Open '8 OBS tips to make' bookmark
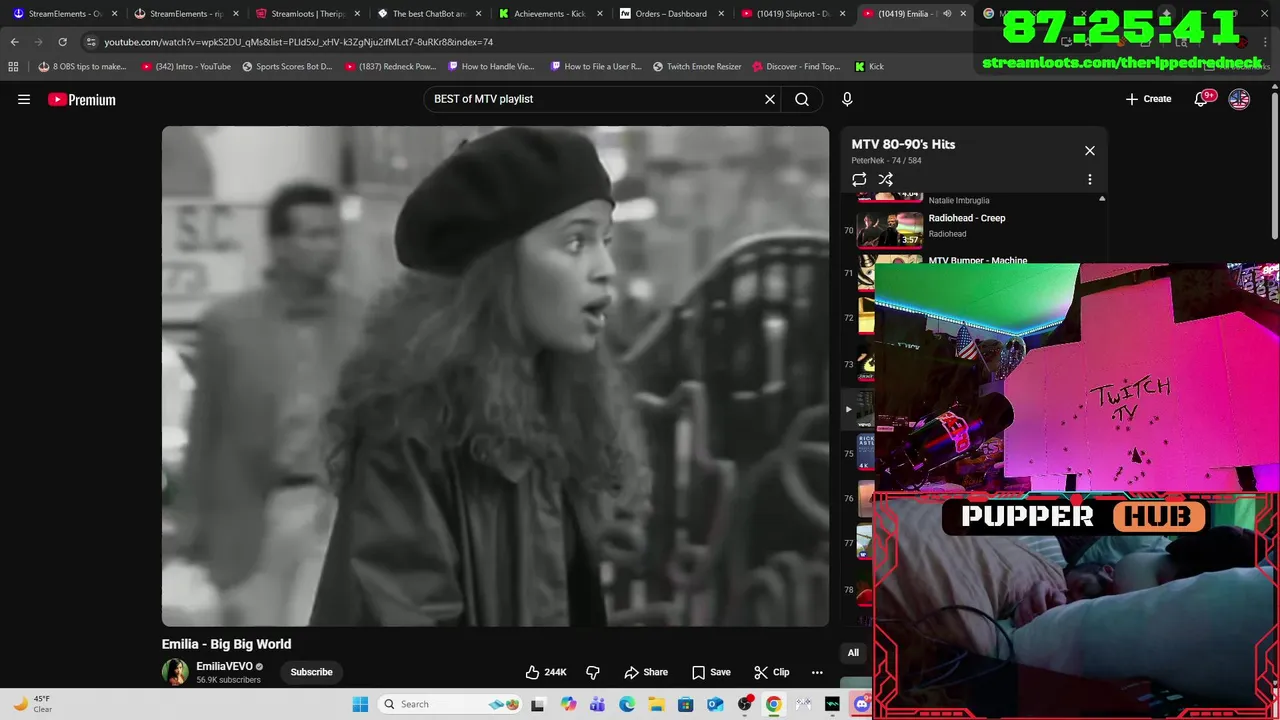 (x=82, y=66)
